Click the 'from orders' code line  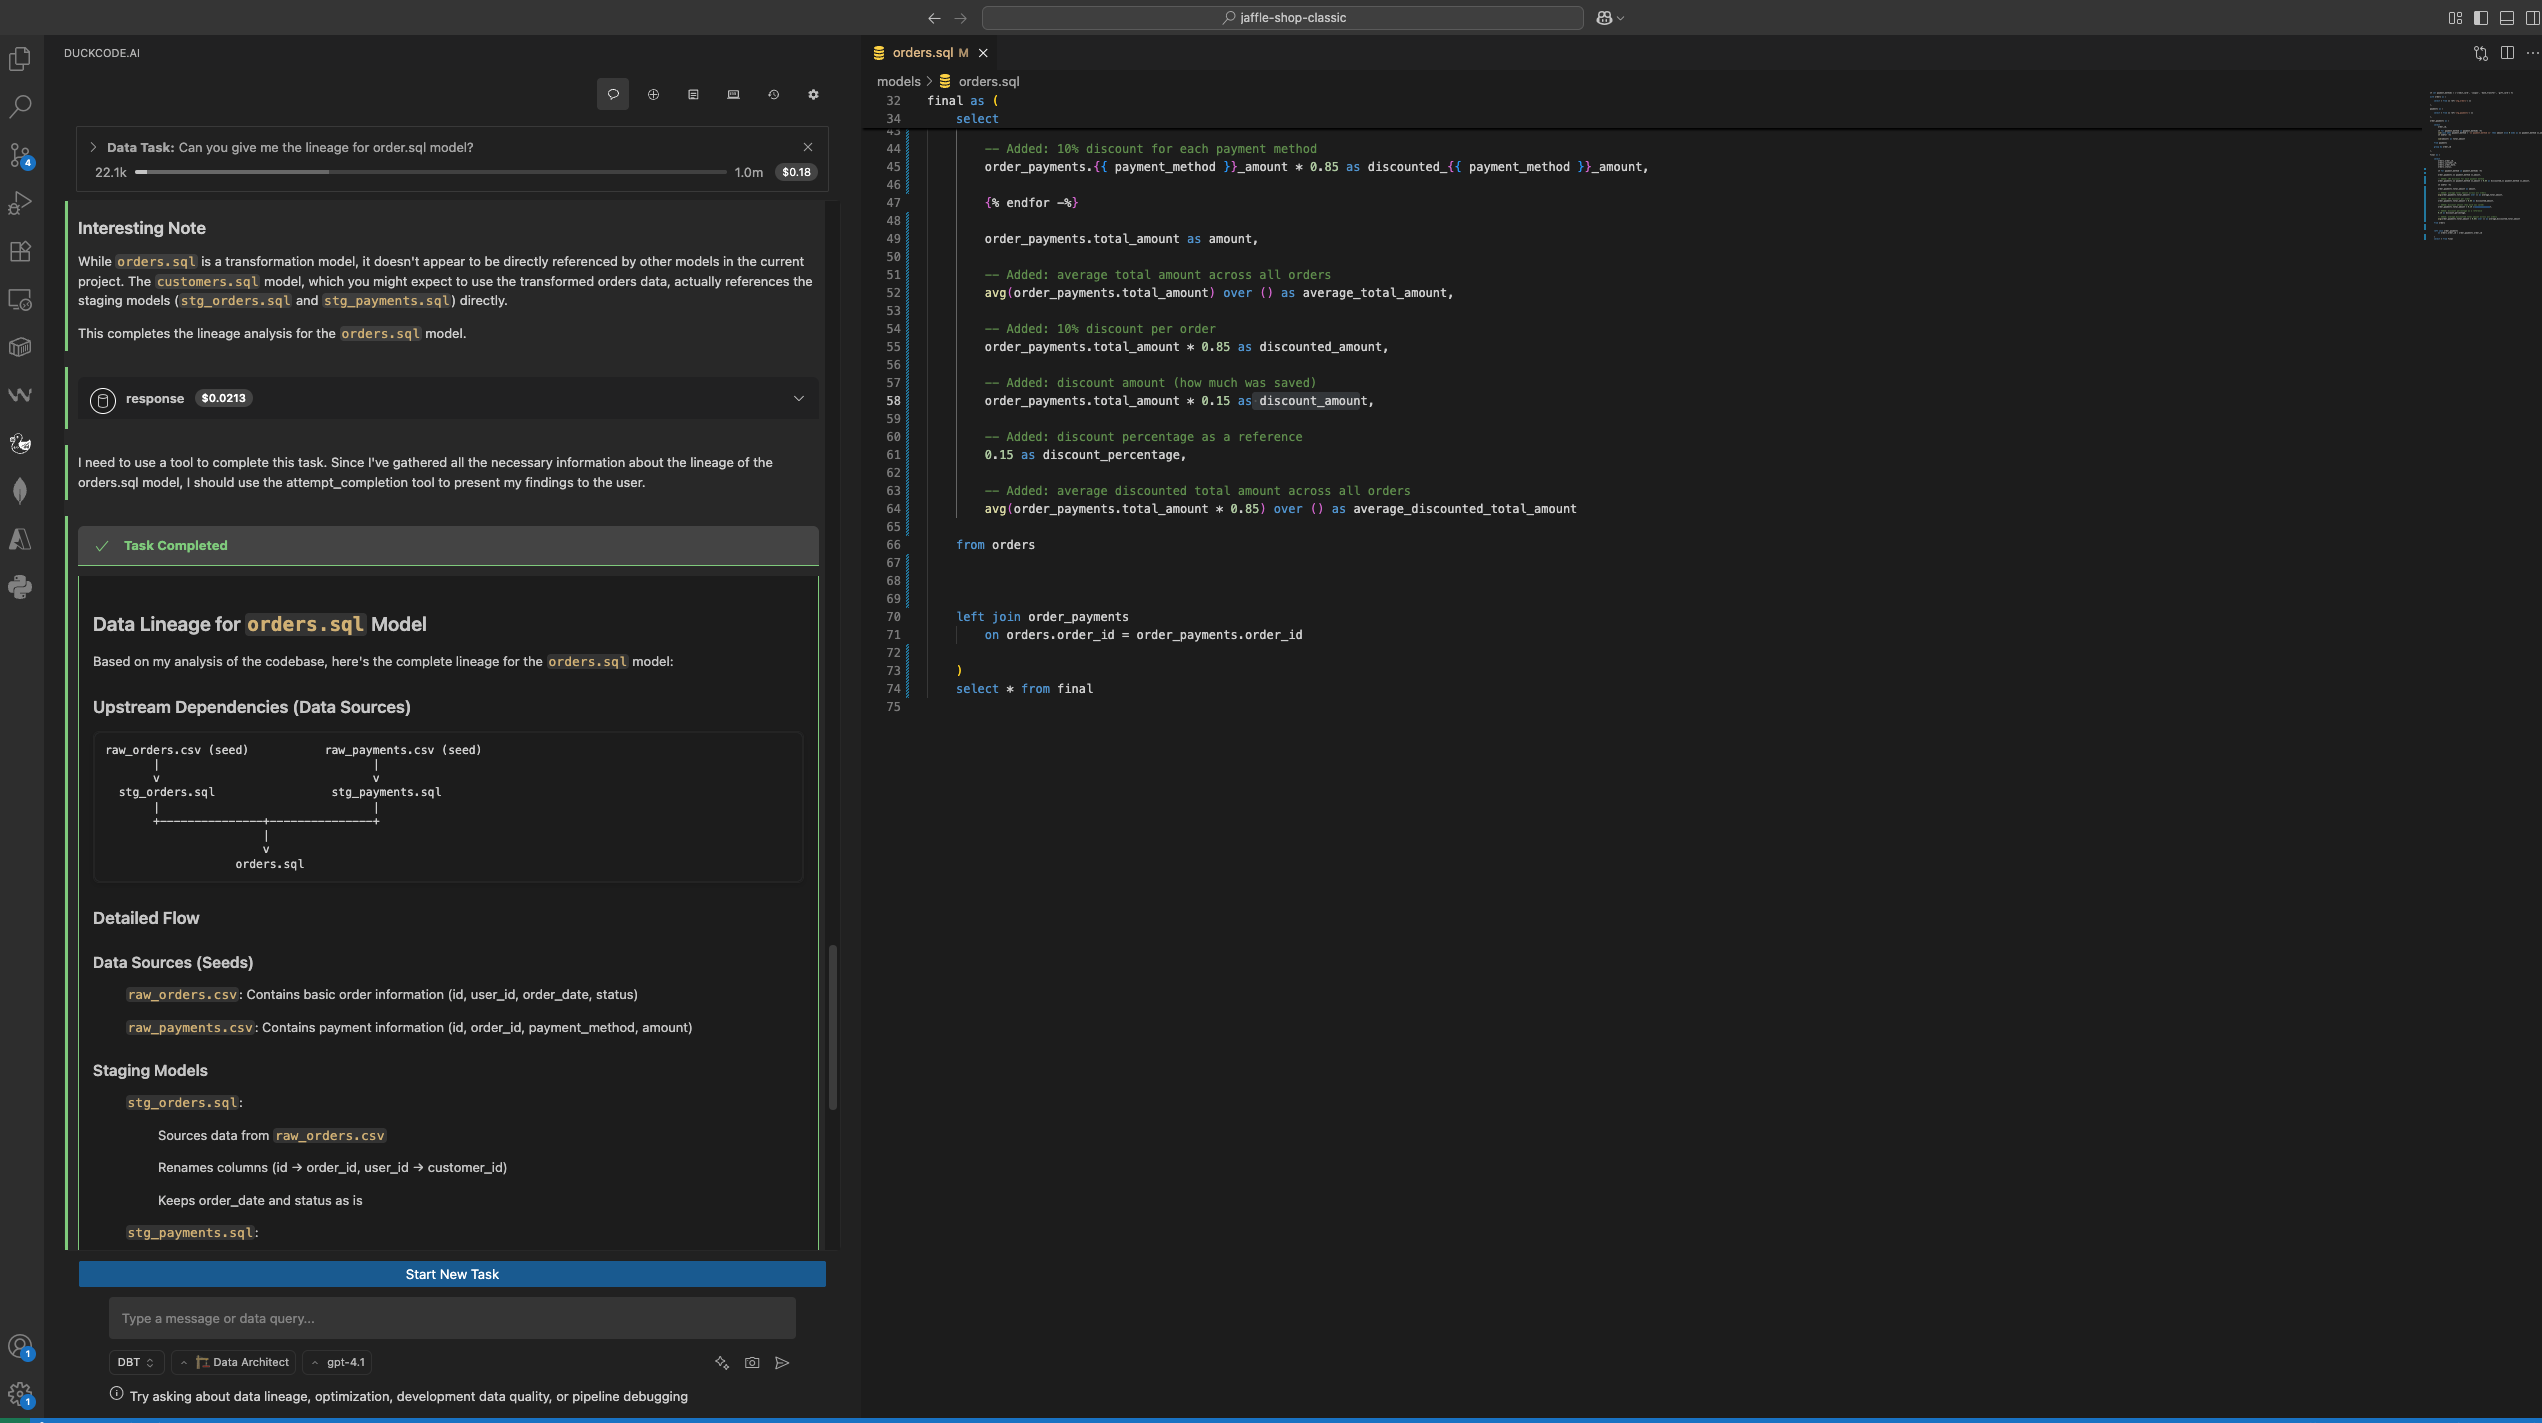(995, 545)
